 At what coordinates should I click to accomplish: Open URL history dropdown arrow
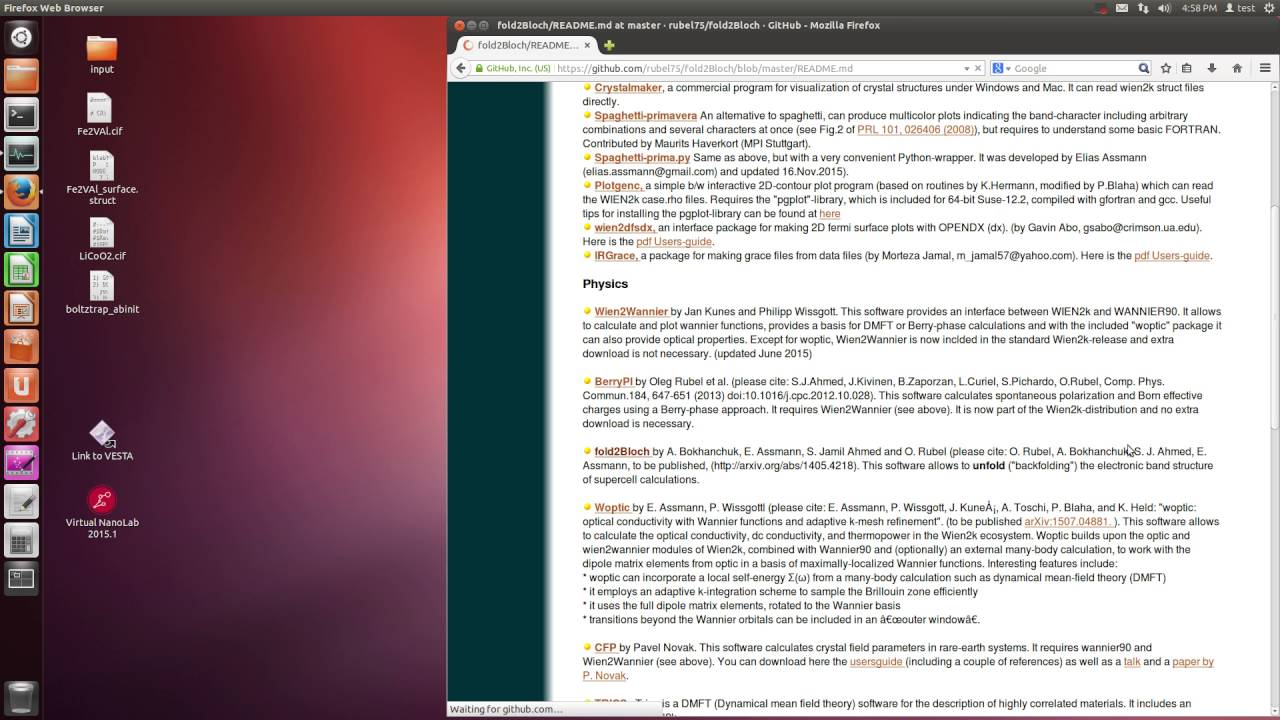[966, 68]
